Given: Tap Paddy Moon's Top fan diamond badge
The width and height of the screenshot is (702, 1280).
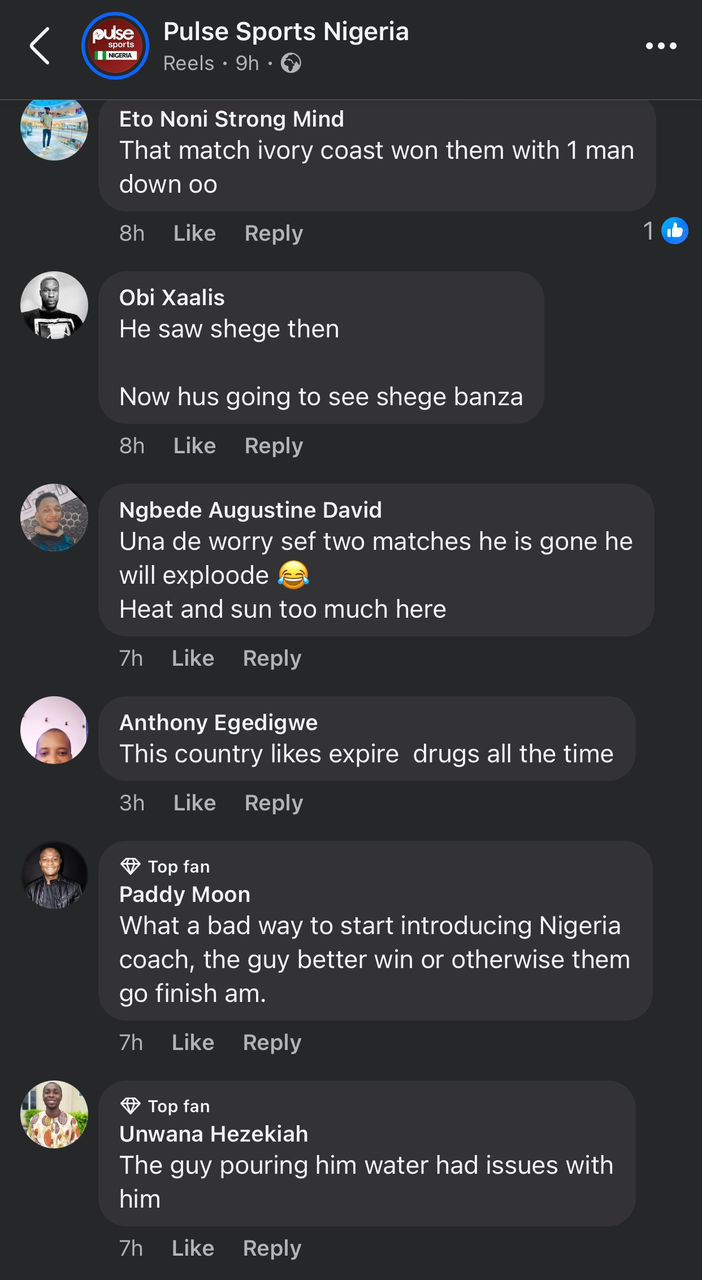Looking at the screenshot, I should [x=130, y=866].
